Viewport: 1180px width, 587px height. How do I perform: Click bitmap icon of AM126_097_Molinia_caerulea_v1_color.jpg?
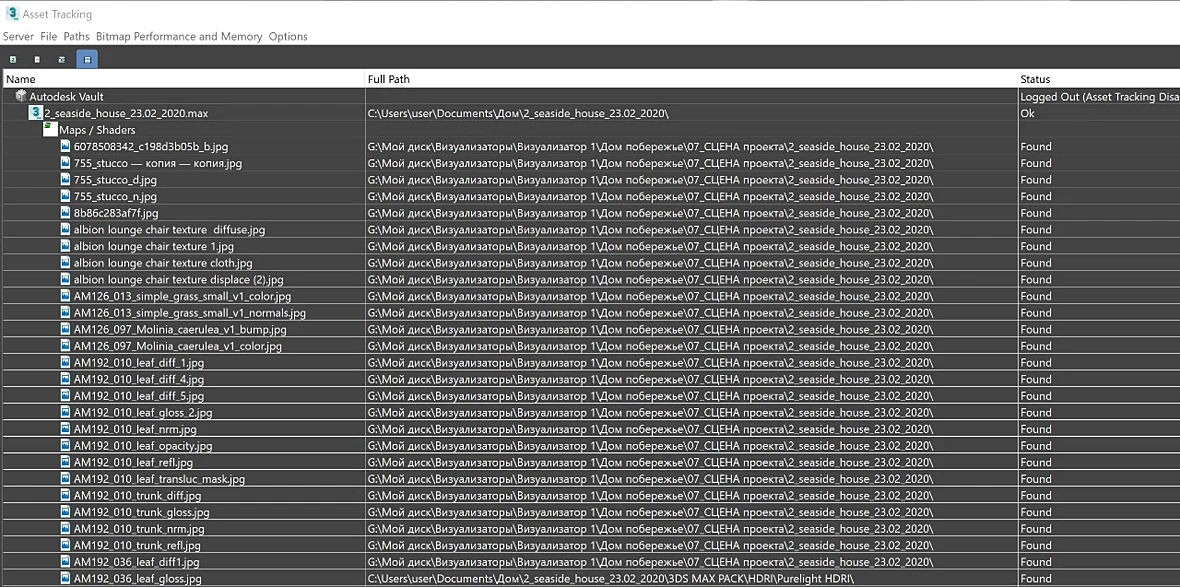66,345
